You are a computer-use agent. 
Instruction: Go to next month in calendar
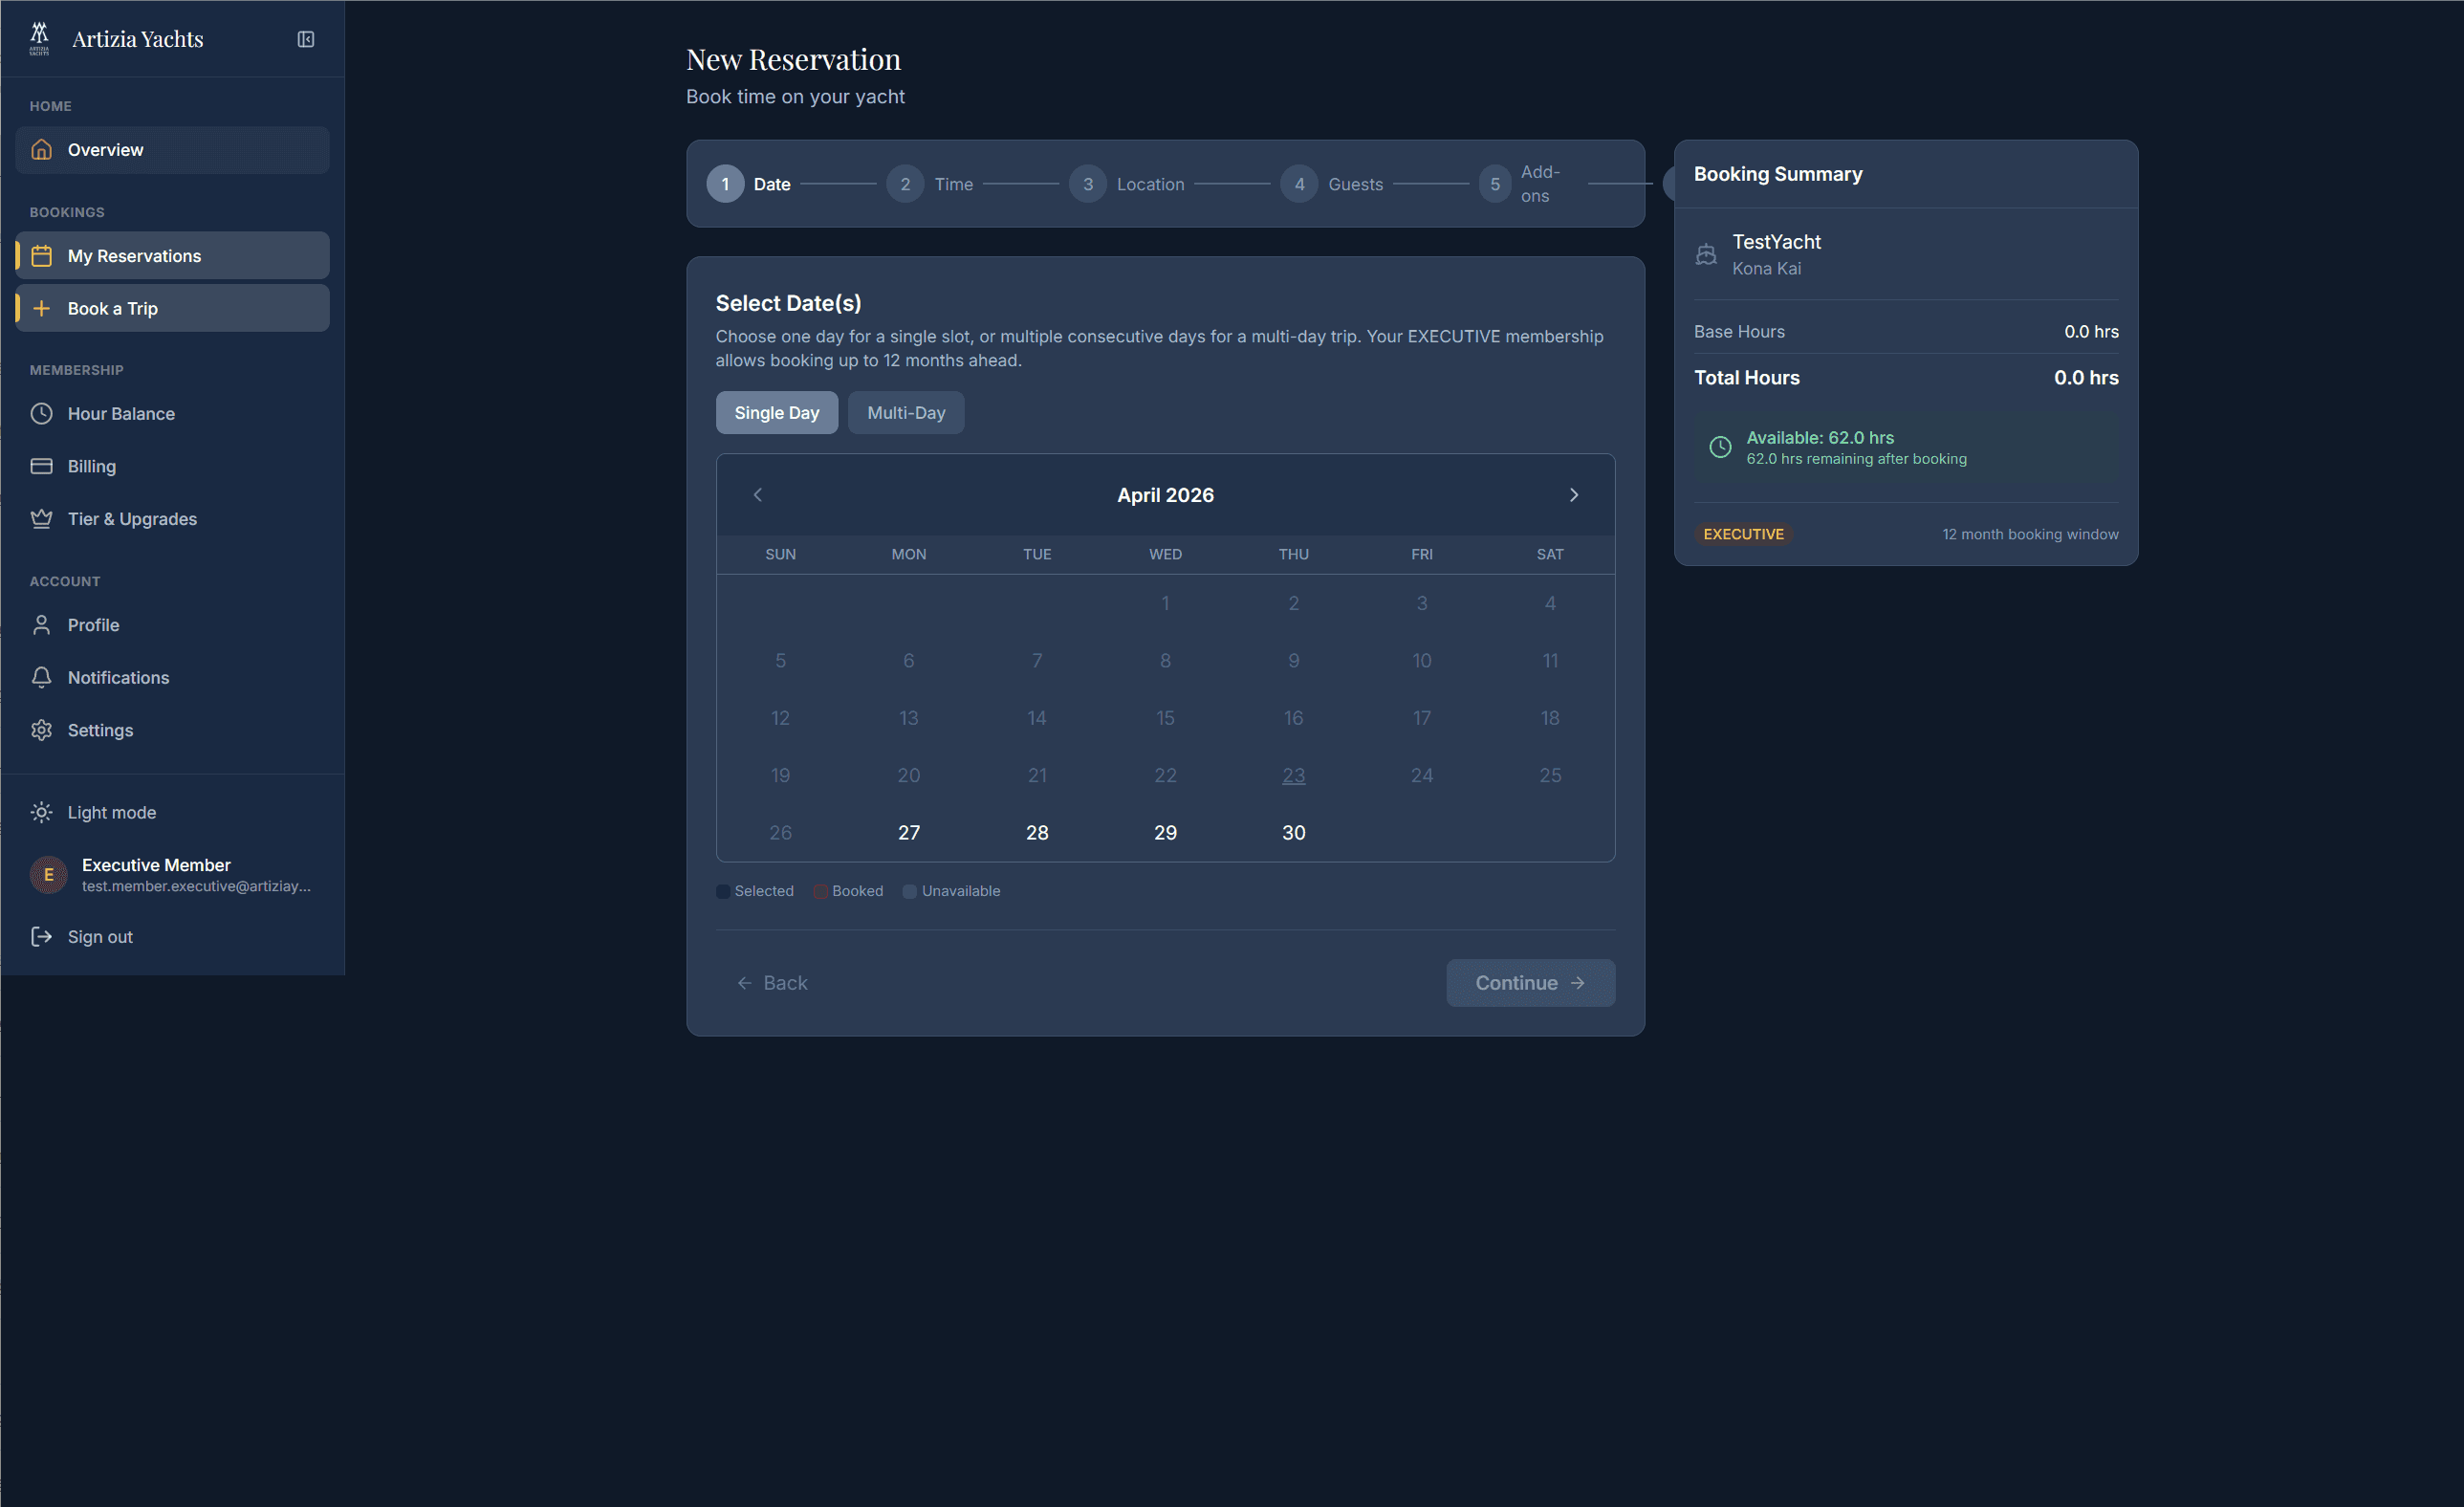(1573, 495)
